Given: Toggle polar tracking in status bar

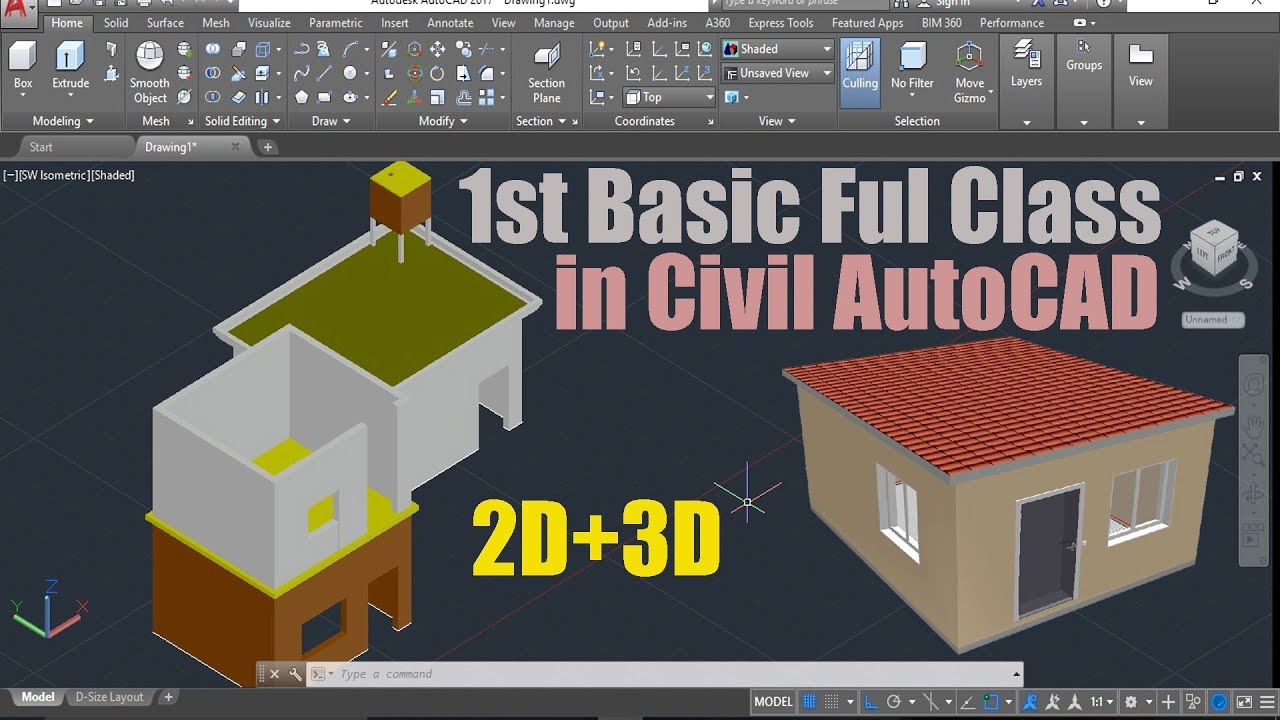Looking at the screenshot, I should point(894,702).
